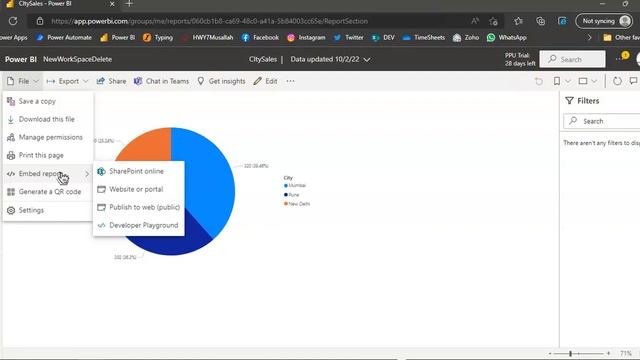Click the Not syncing profile button

point(604,21)
